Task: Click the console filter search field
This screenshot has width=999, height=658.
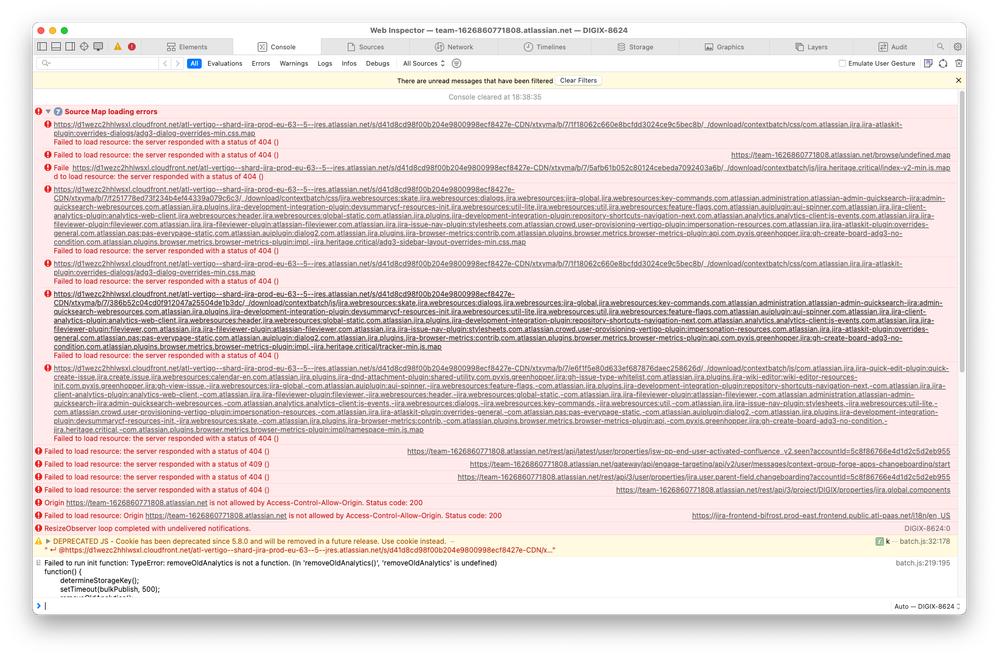Action: click(98, 63)
